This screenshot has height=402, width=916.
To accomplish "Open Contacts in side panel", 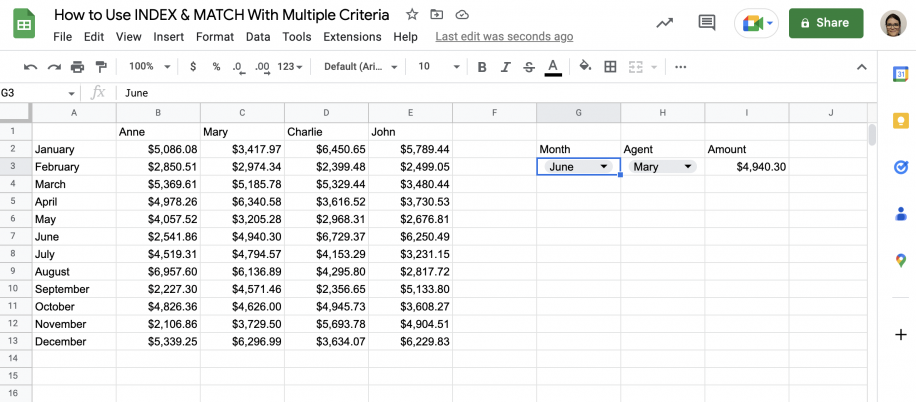I will (900, 214).
